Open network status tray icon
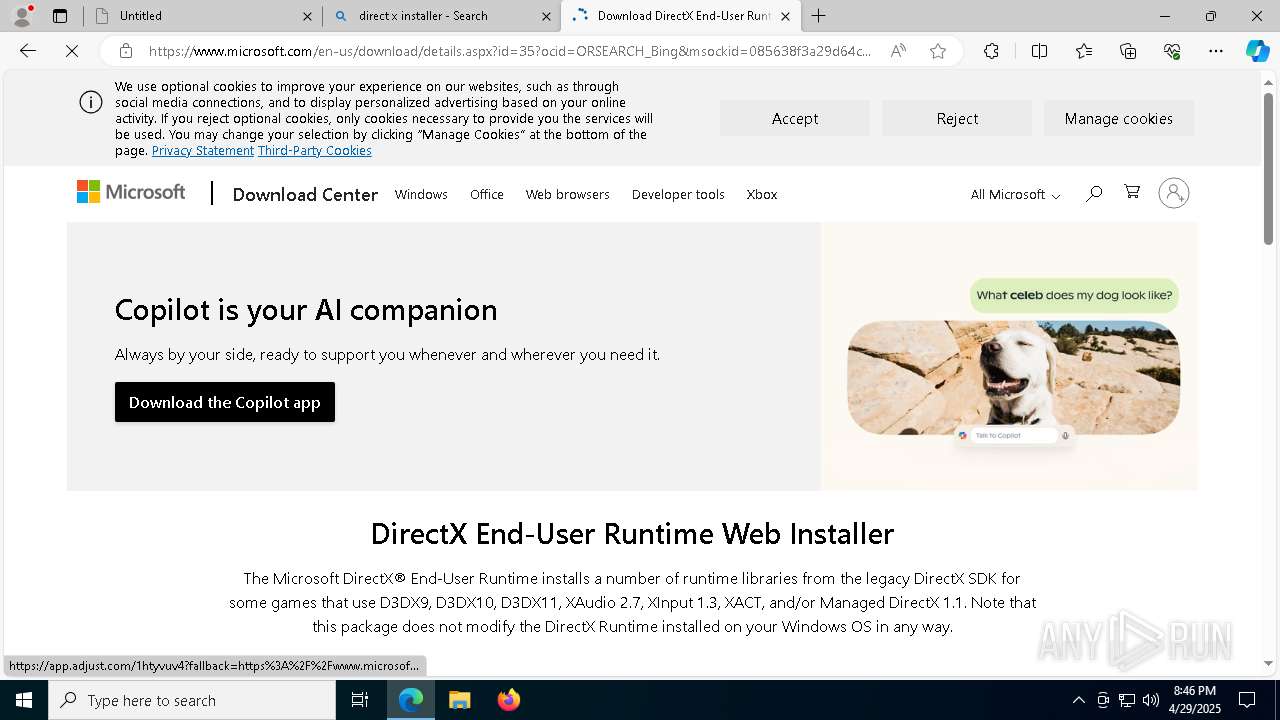This screenshot has width=1280, height=720. [x=1127, y=700]
